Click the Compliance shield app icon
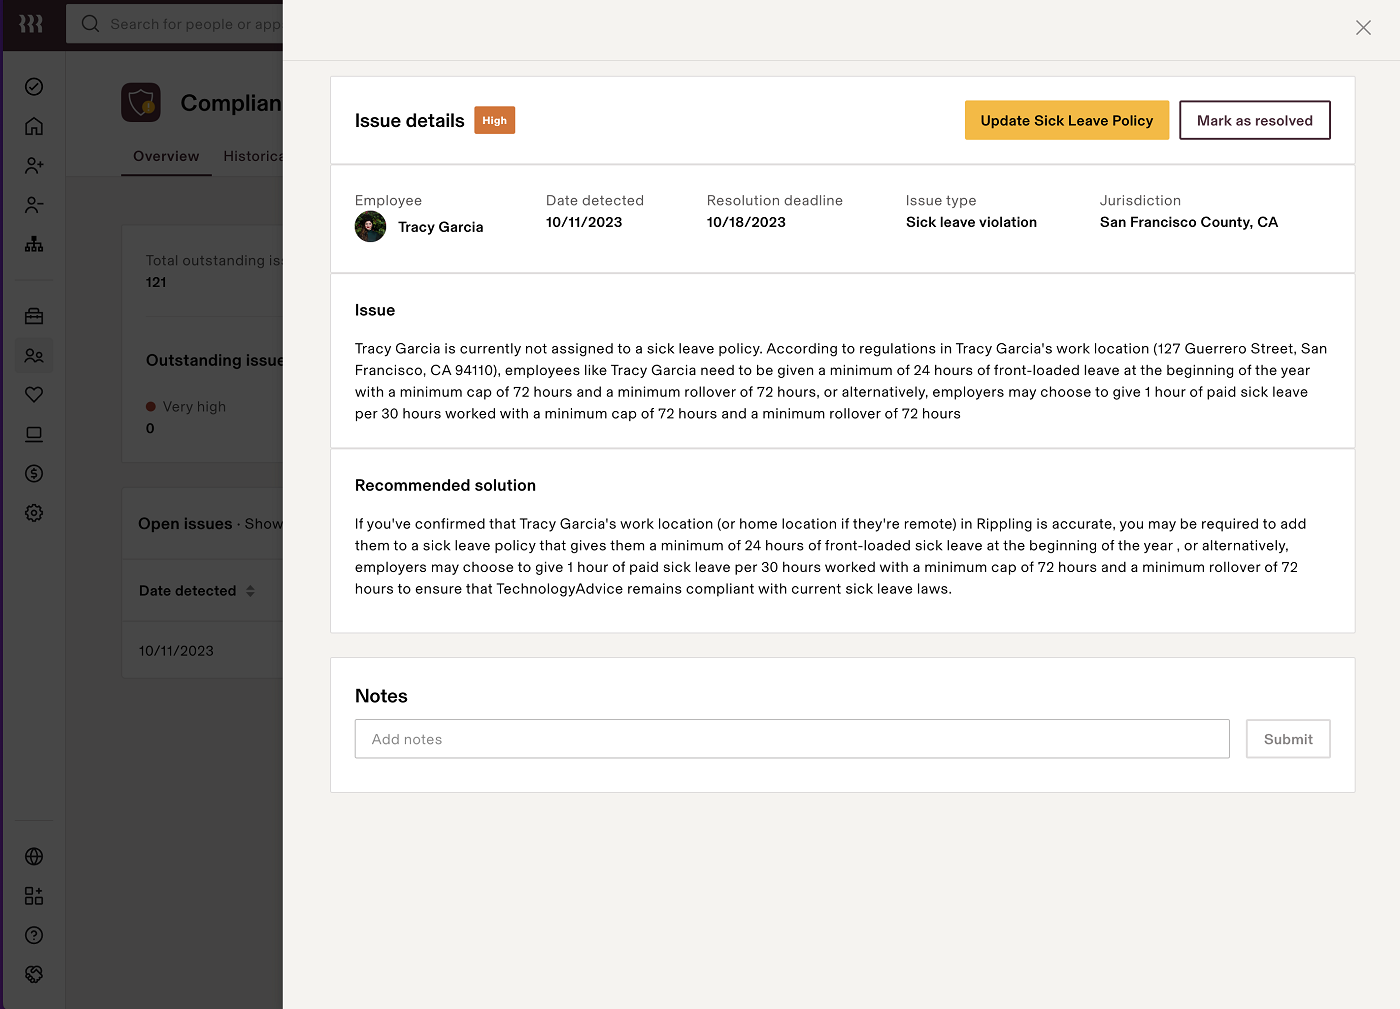 141,102
